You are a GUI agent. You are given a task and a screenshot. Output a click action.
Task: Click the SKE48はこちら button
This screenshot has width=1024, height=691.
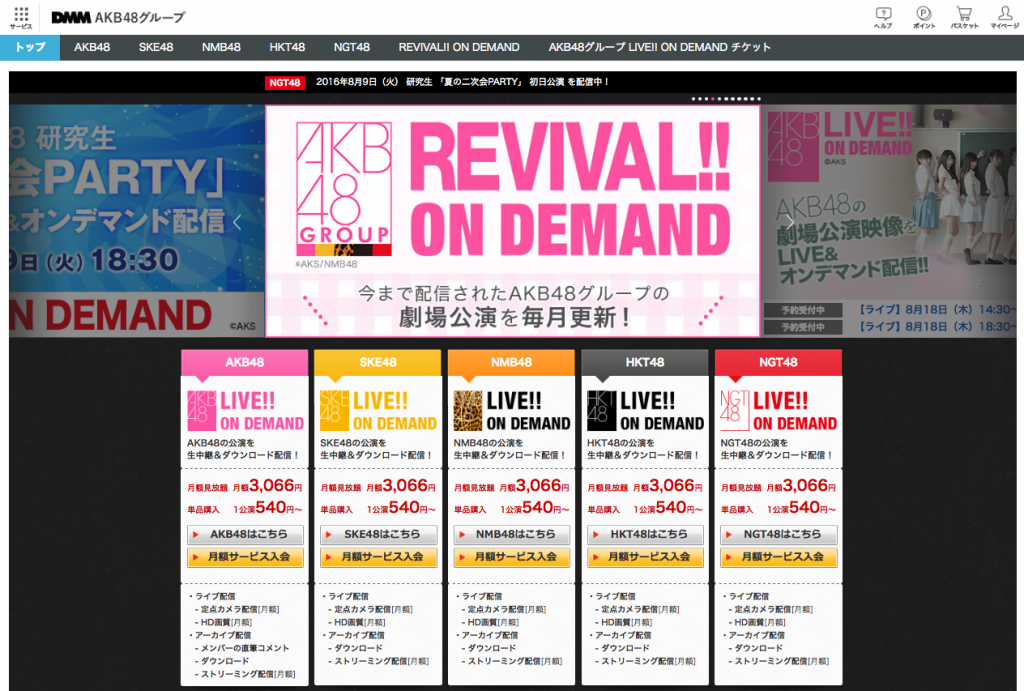378,534
